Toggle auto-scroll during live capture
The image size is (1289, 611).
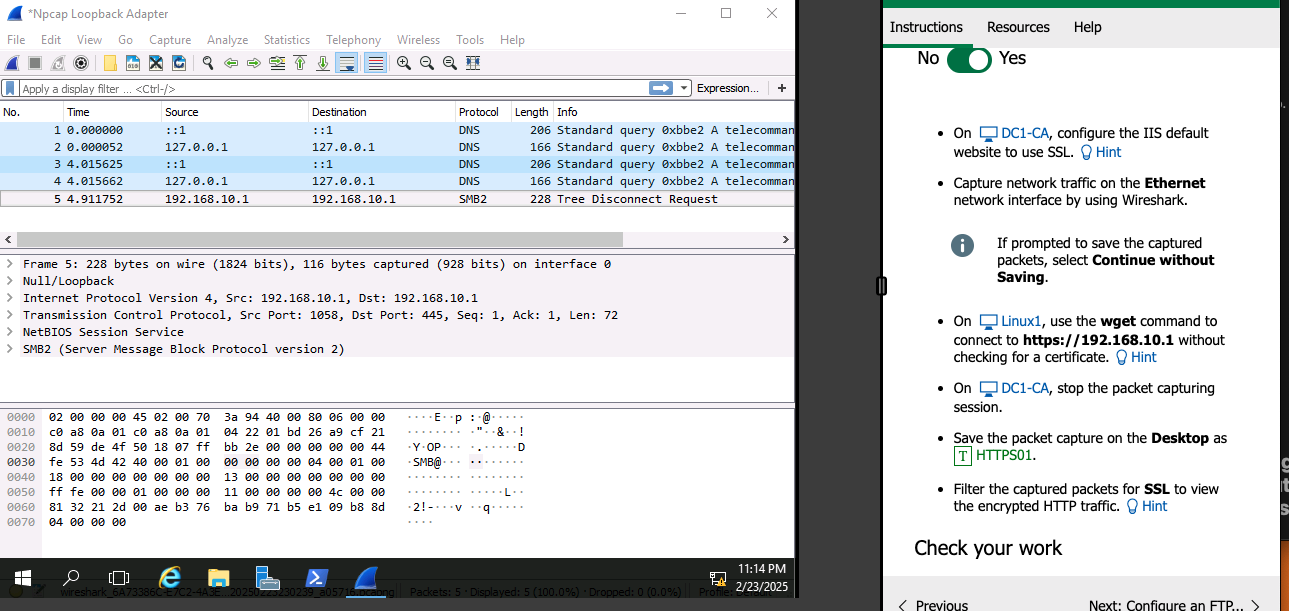(x=347, y=63)
